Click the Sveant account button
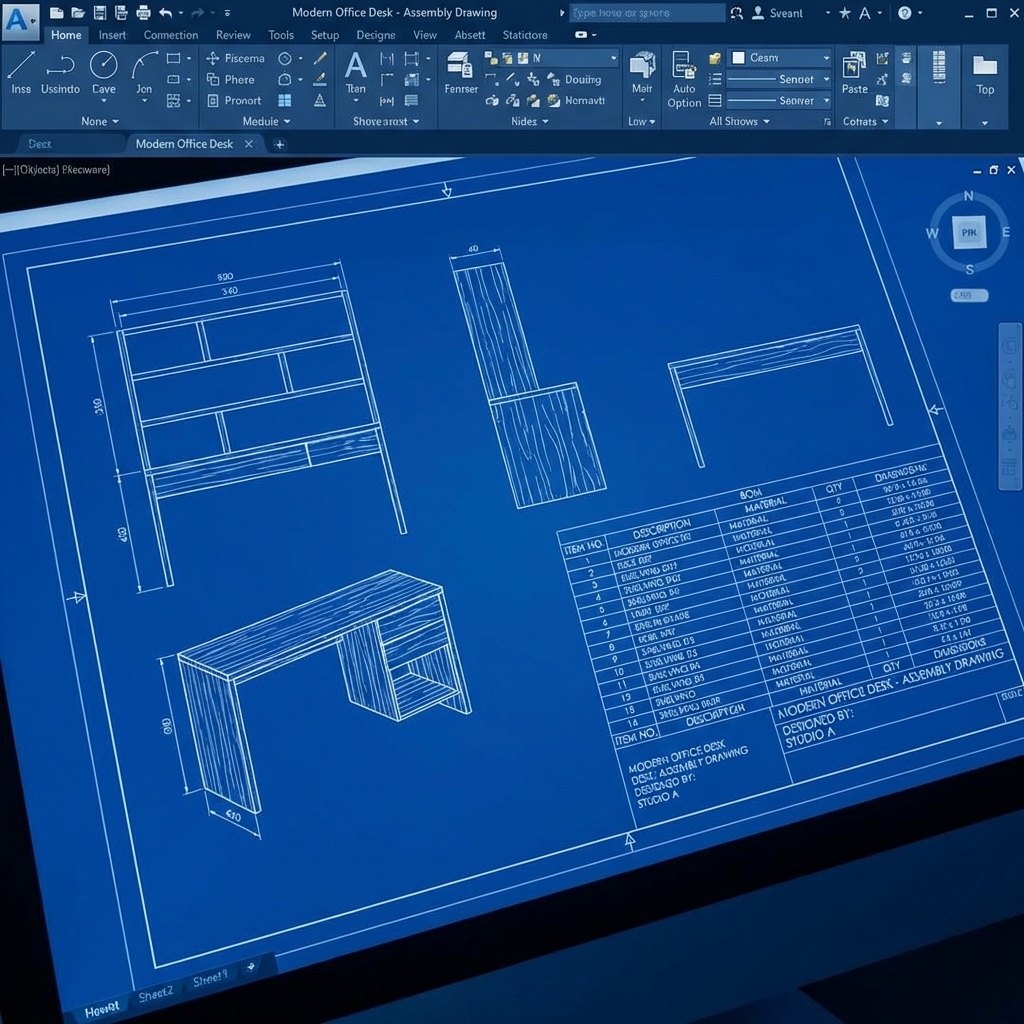The height and width of the screenshot is (1024, 1024). coord(777,13)
